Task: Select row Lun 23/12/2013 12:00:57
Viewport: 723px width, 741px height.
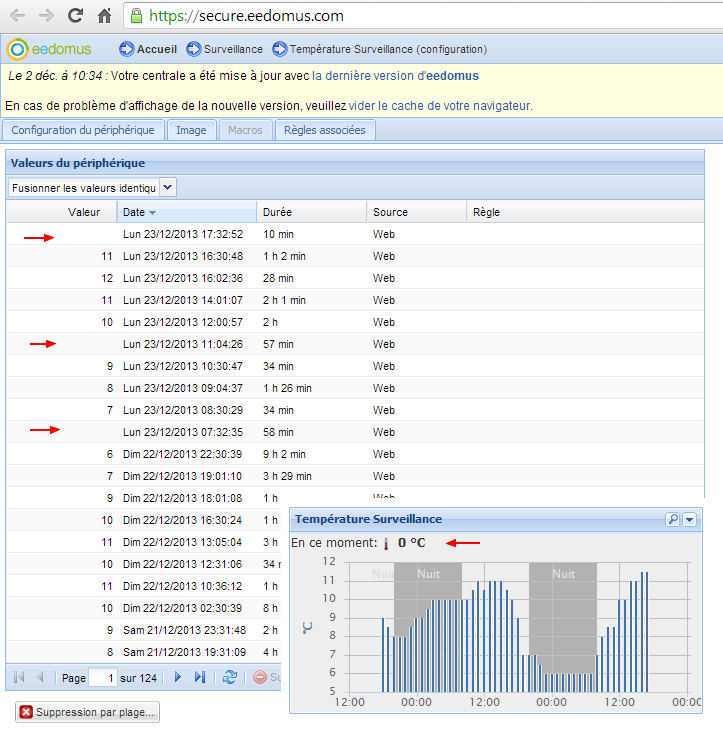Action: tap(355, 322)
